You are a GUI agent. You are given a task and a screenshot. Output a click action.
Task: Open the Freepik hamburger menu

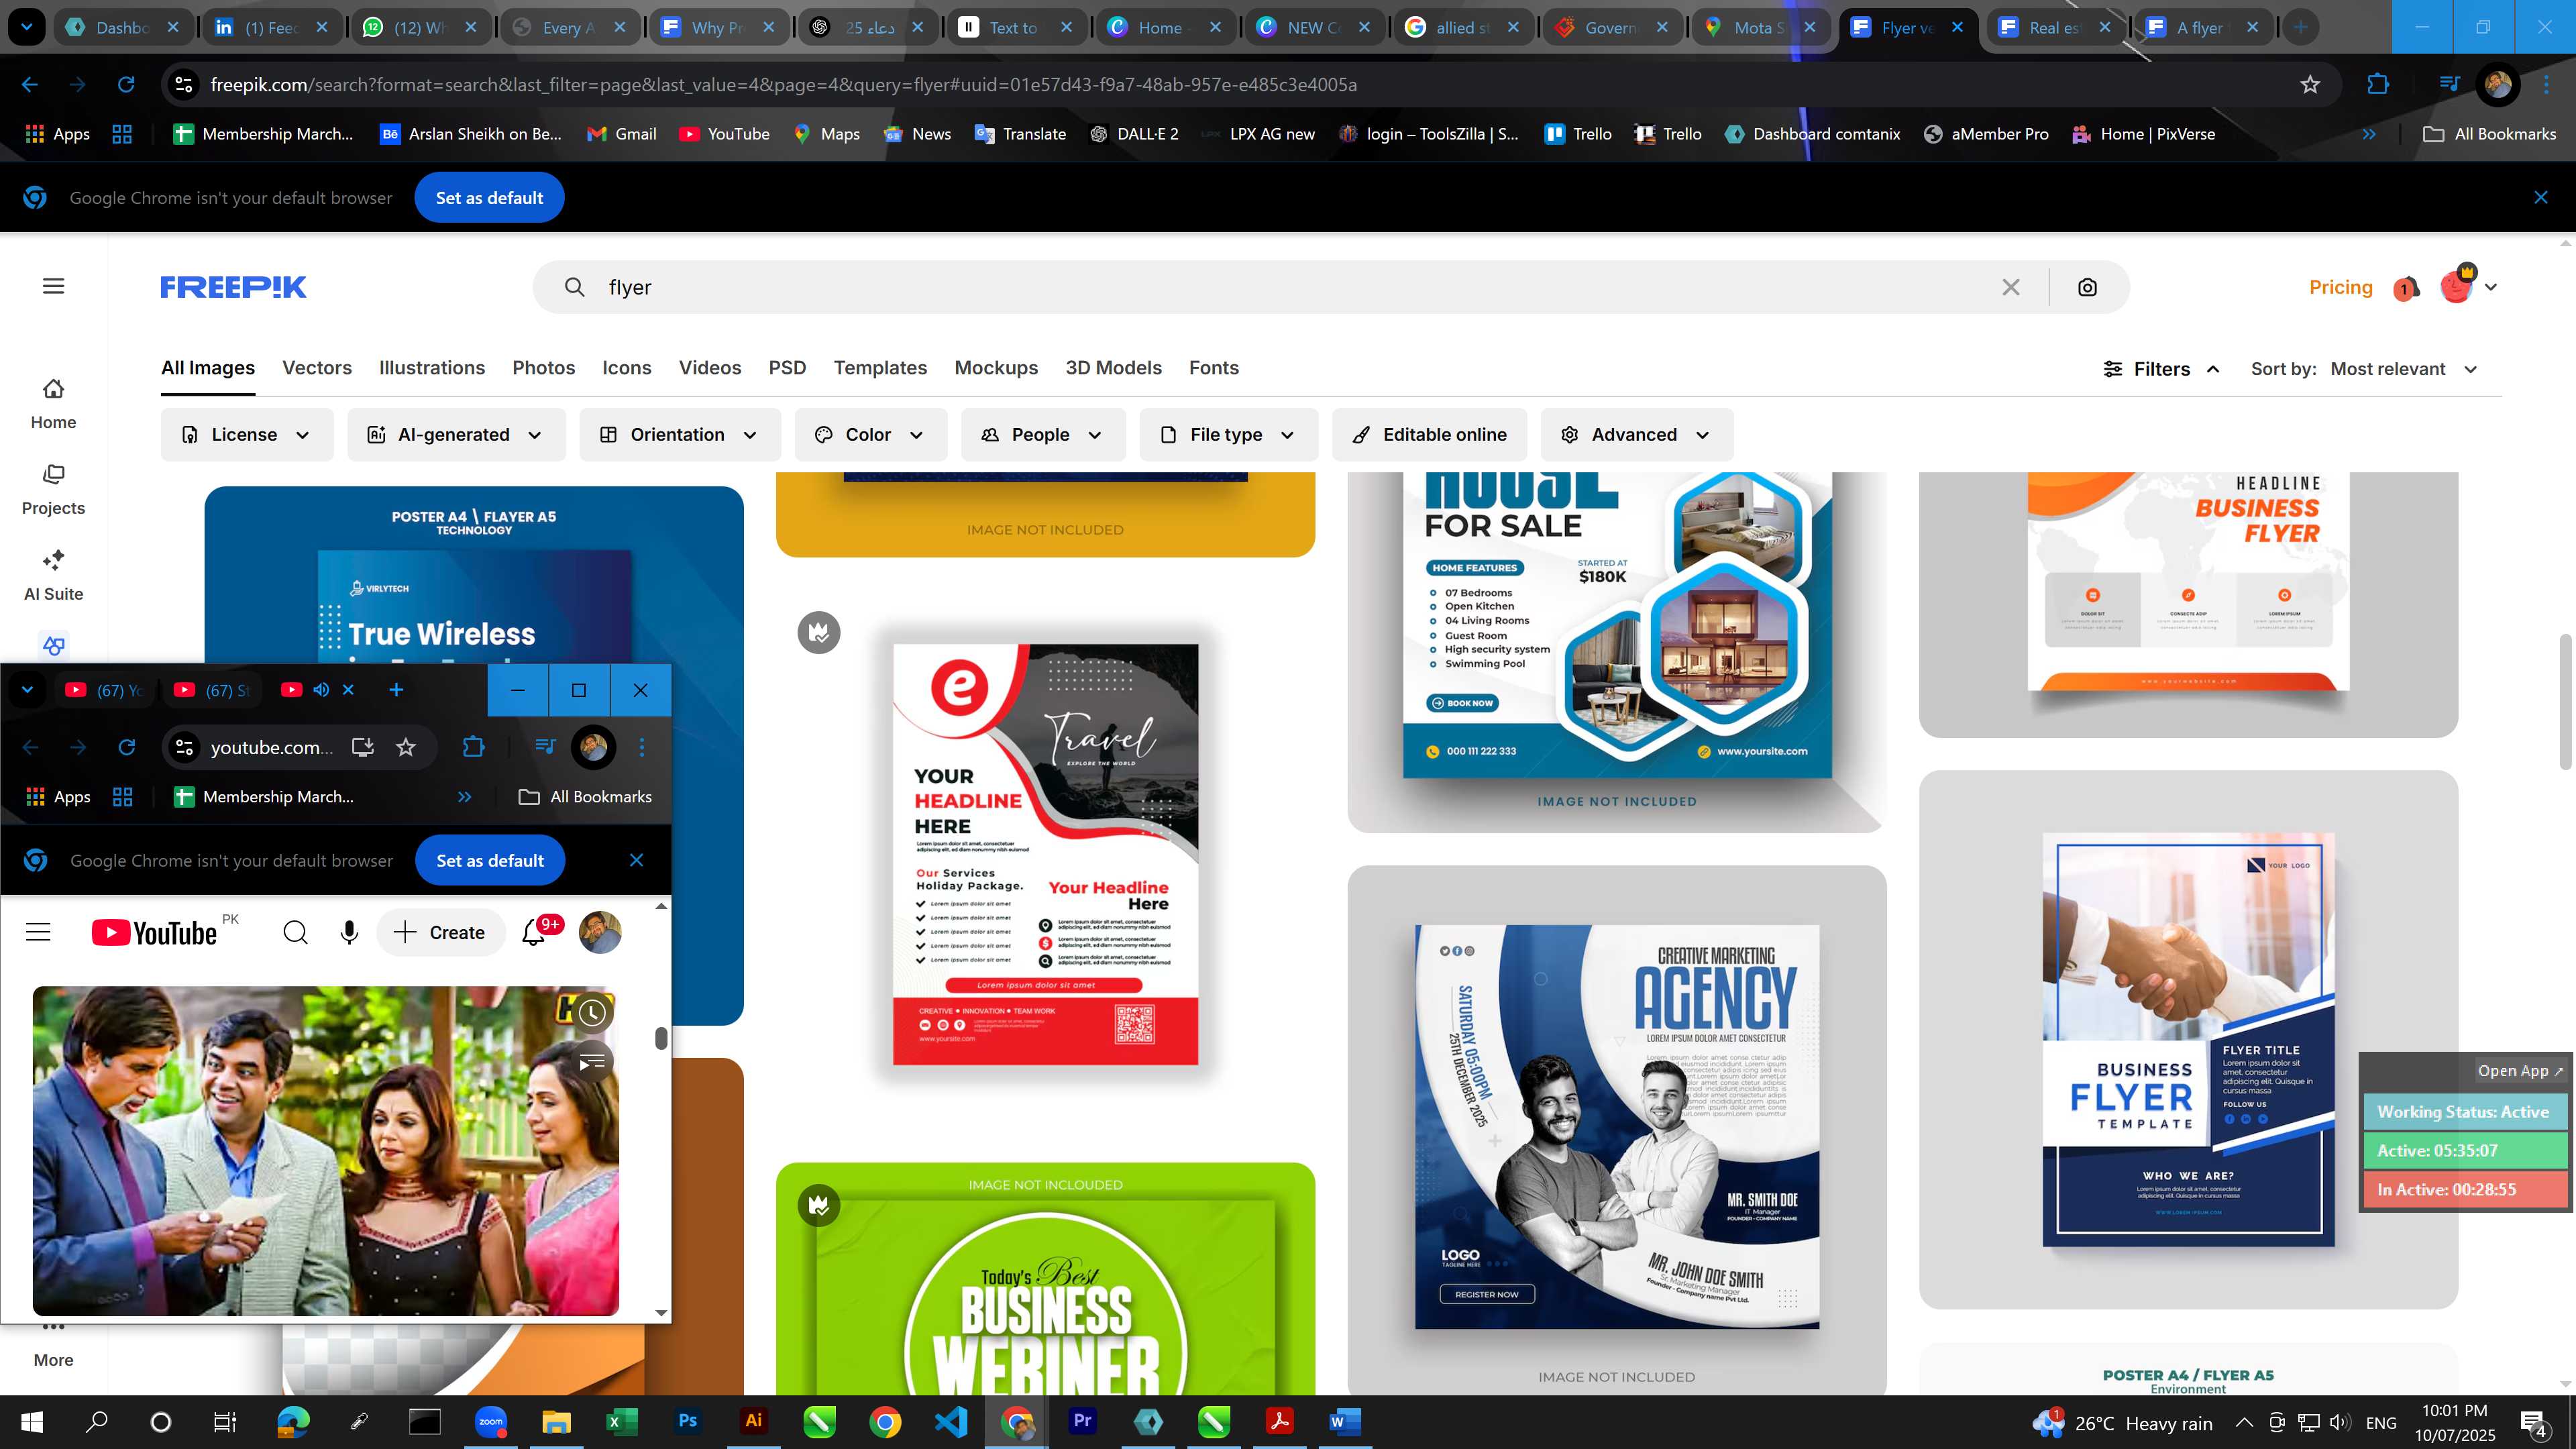coord(54,287)
